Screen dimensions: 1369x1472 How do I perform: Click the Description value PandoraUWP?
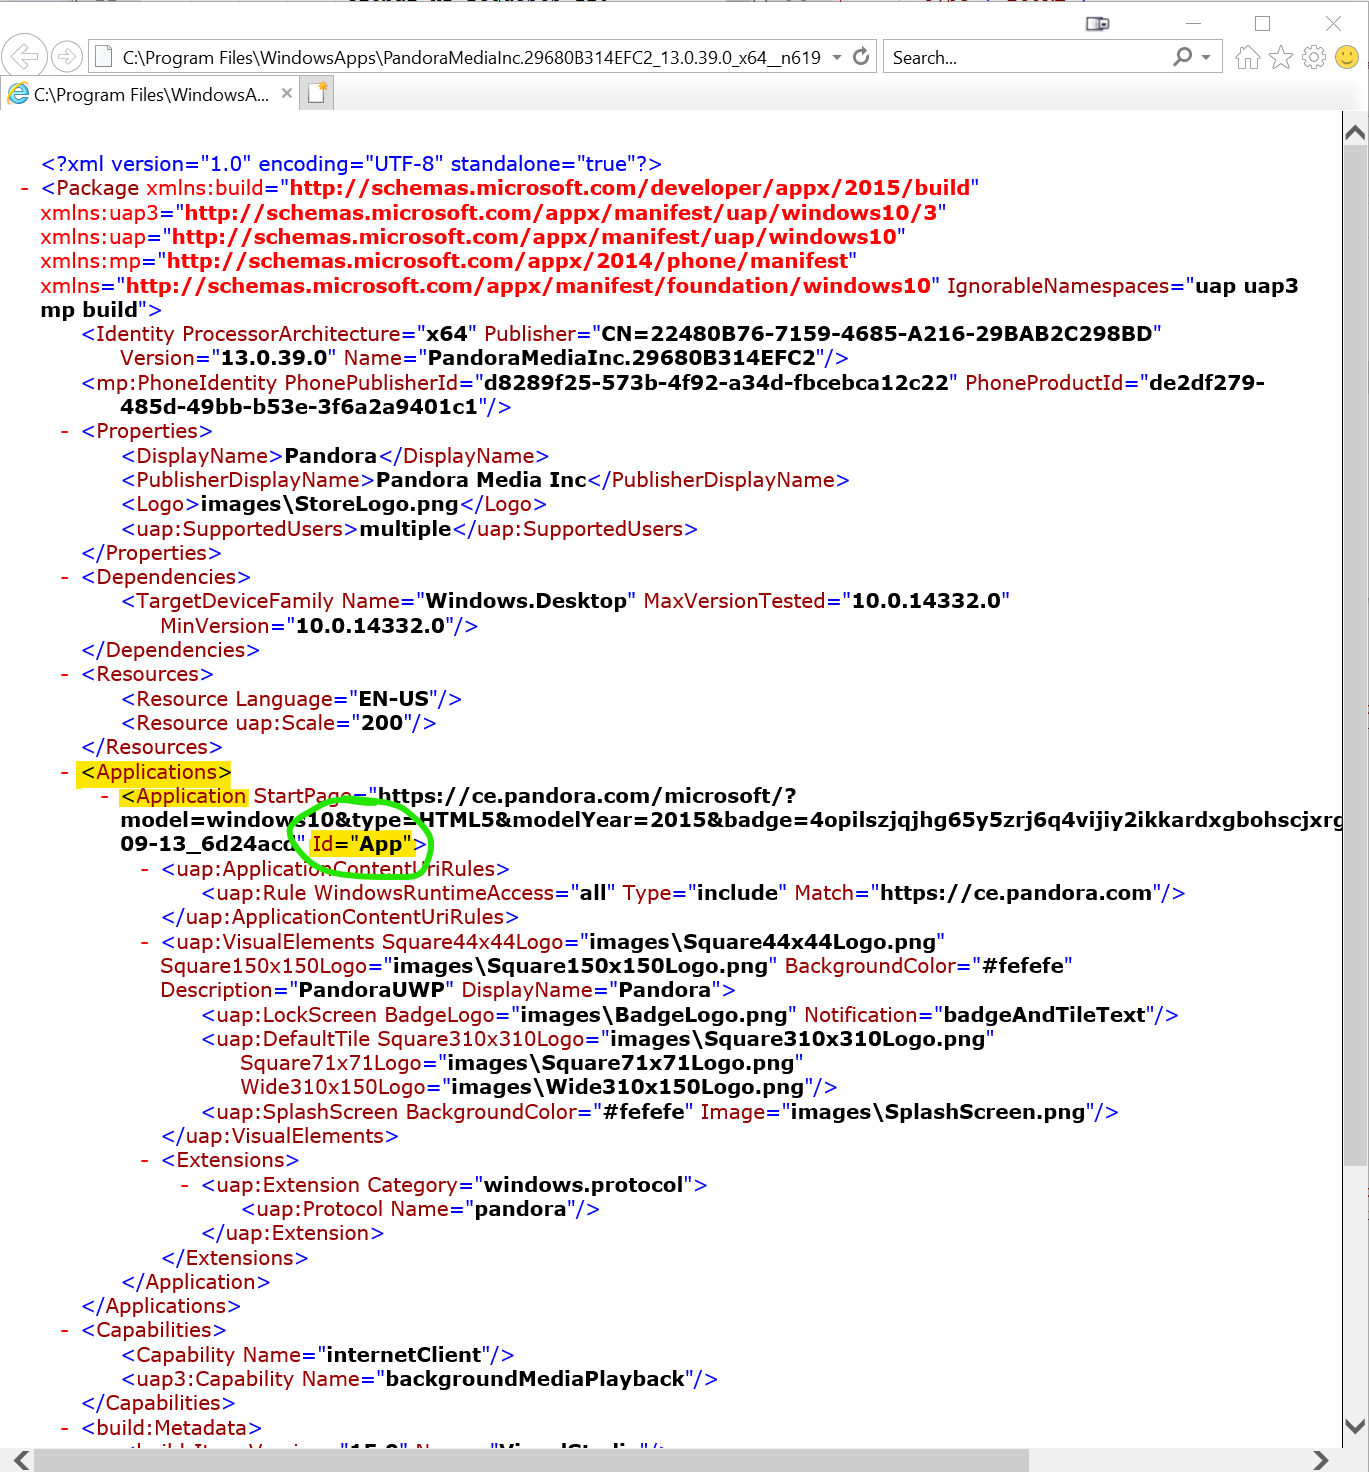372,990
